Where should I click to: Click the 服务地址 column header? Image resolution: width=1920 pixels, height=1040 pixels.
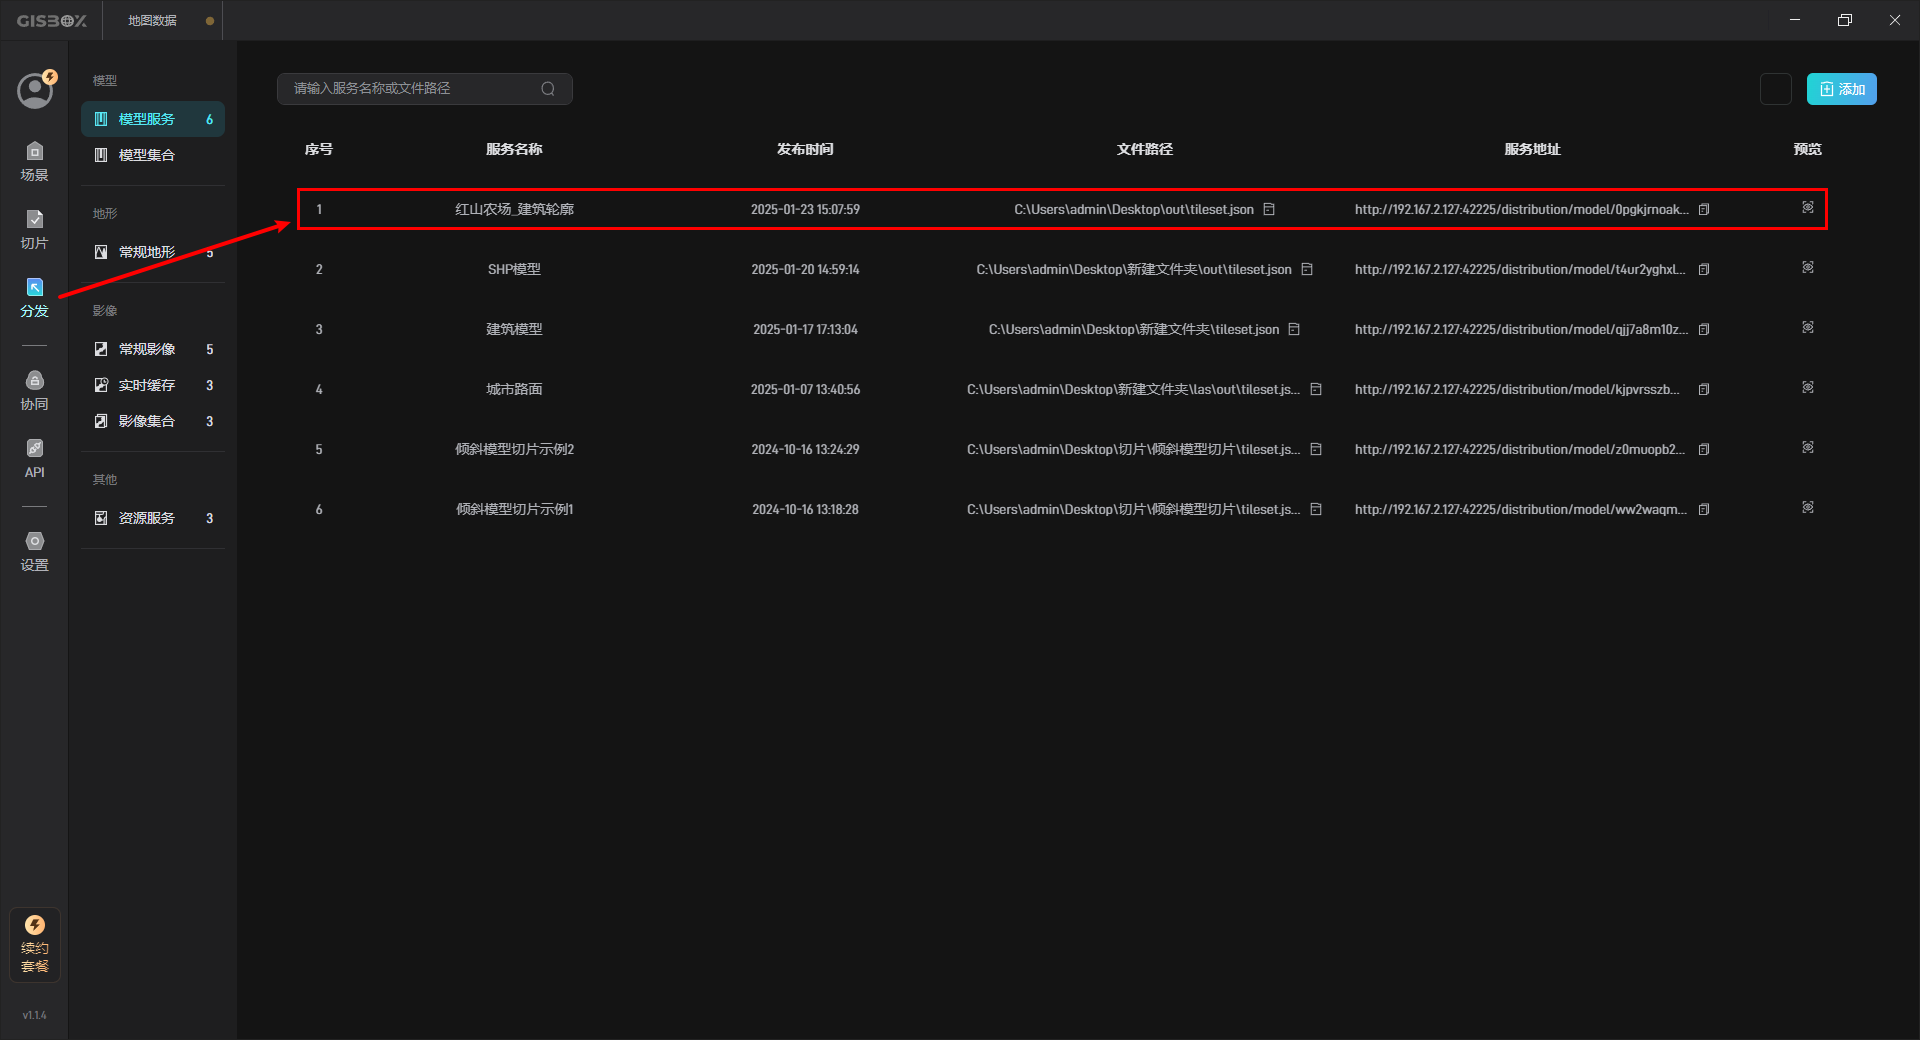pos(1533,149)
